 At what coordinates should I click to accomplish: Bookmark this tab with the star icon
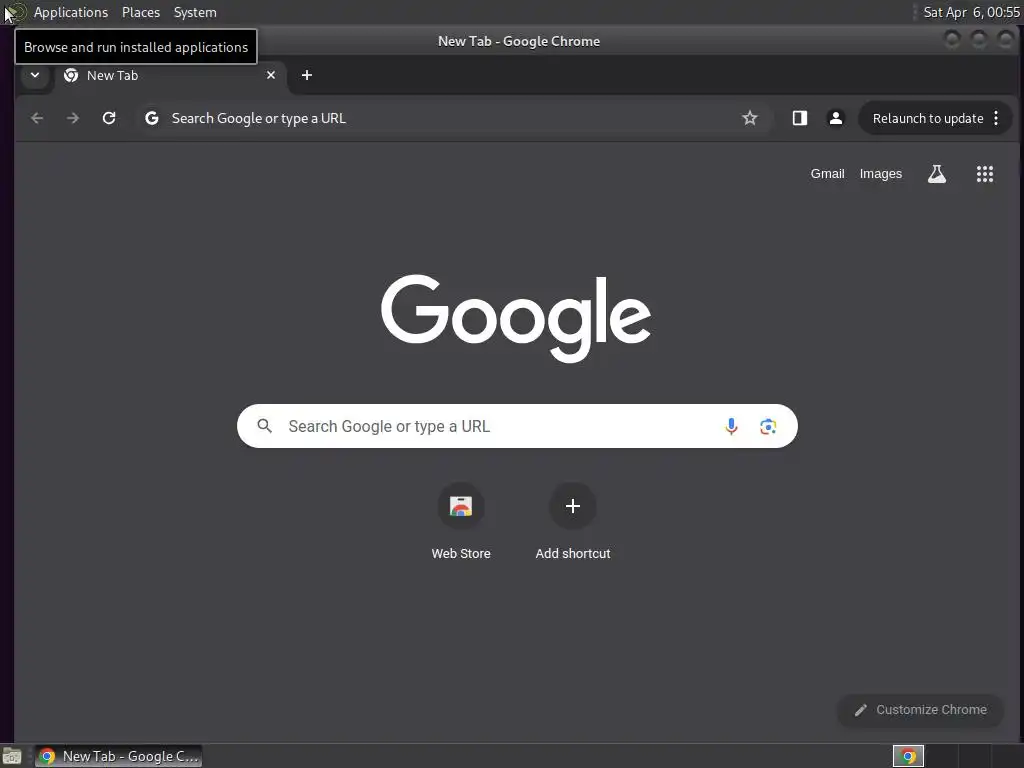coord(750,118)
